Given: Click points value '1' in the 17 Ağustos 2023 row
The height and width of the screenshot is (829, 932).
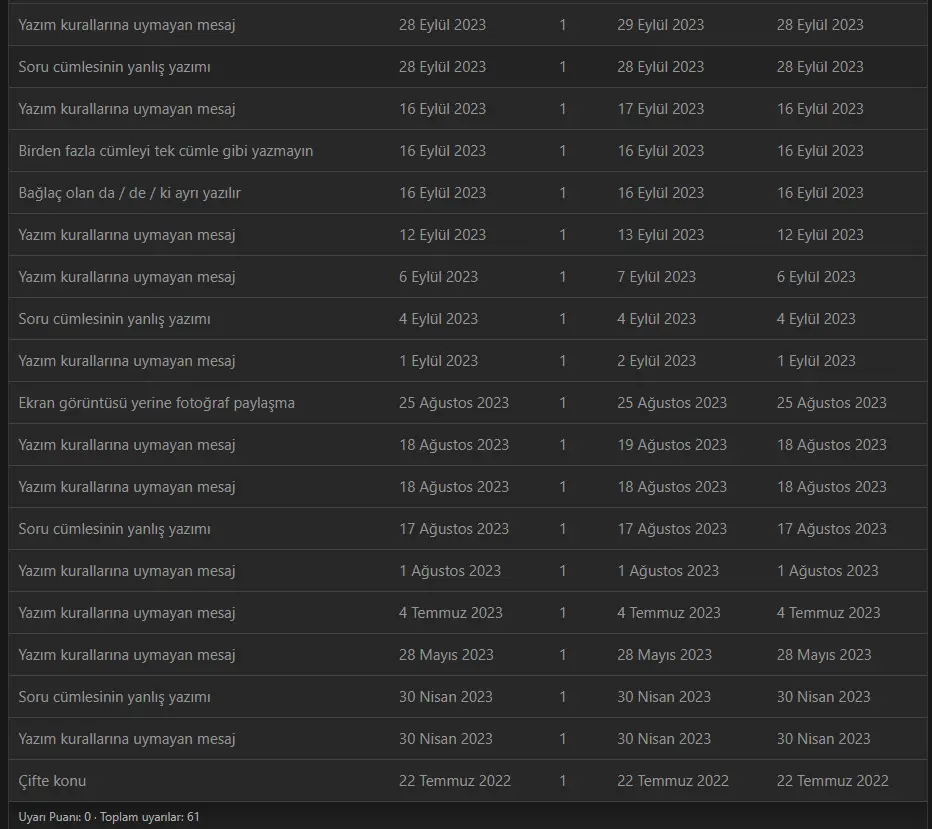Looking at the screenshot, I should pyautogui.click(x=562, y=529).
